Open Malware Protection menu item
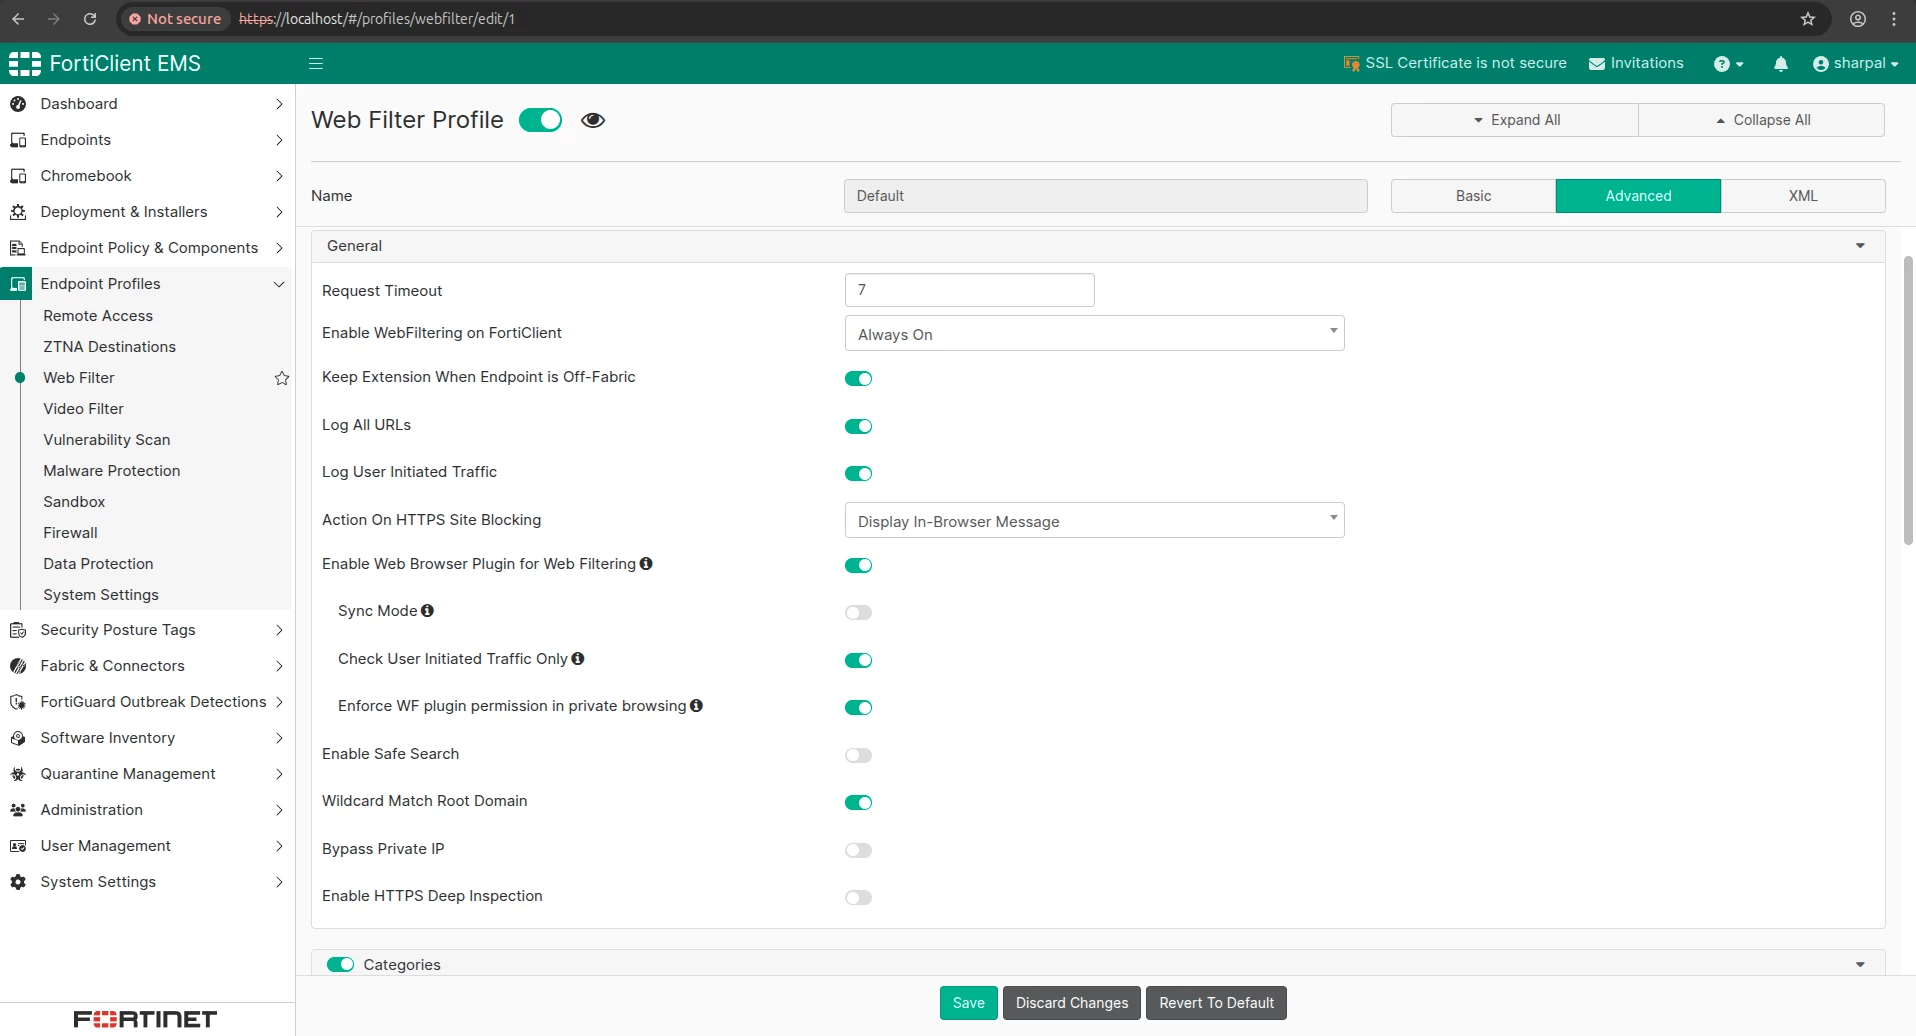Image resolution: width=1916 pixels, height=1036 pixels. 112,471
